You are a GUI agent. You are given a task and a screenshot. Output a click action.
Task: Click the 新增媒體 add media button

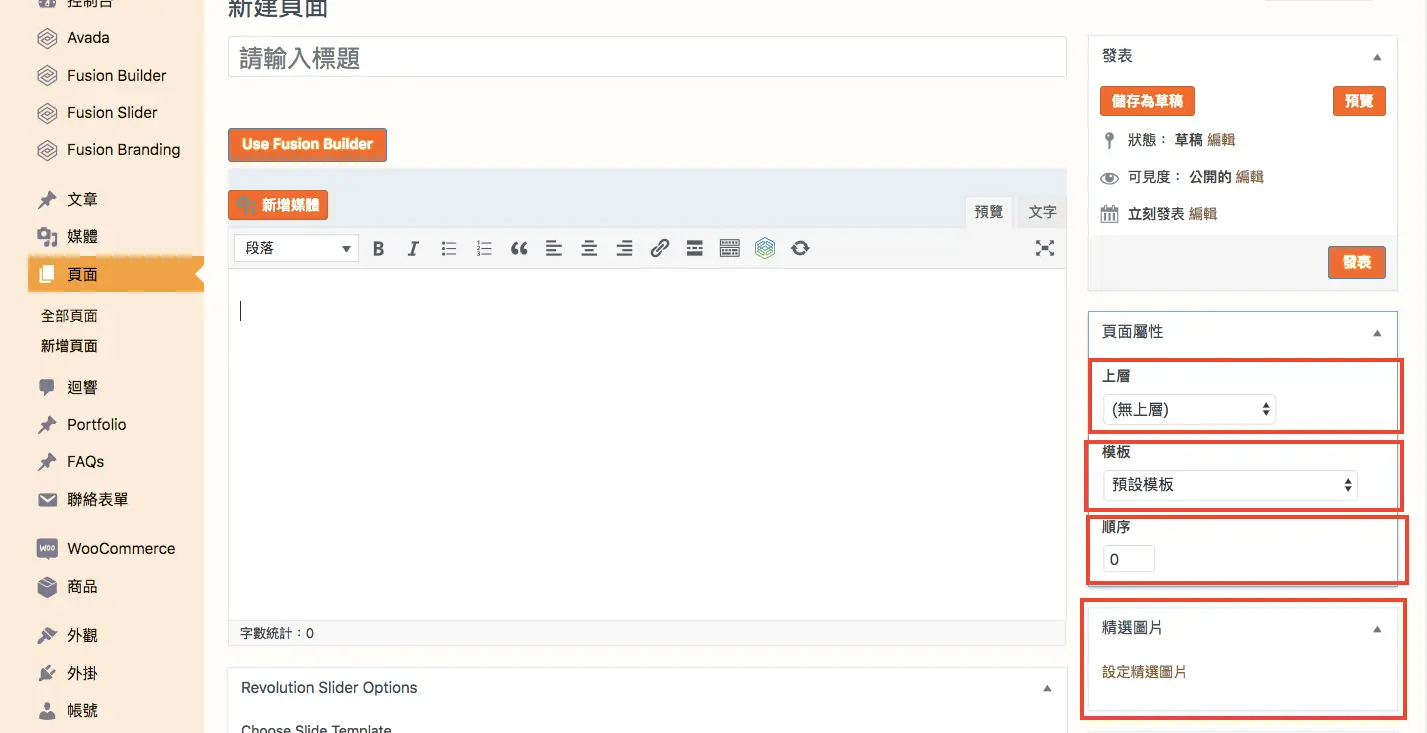pos(278,205)
